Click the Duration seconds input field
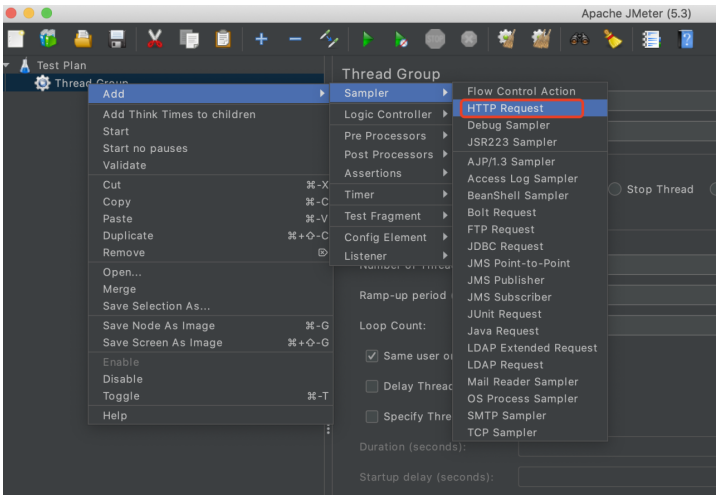 617,448
